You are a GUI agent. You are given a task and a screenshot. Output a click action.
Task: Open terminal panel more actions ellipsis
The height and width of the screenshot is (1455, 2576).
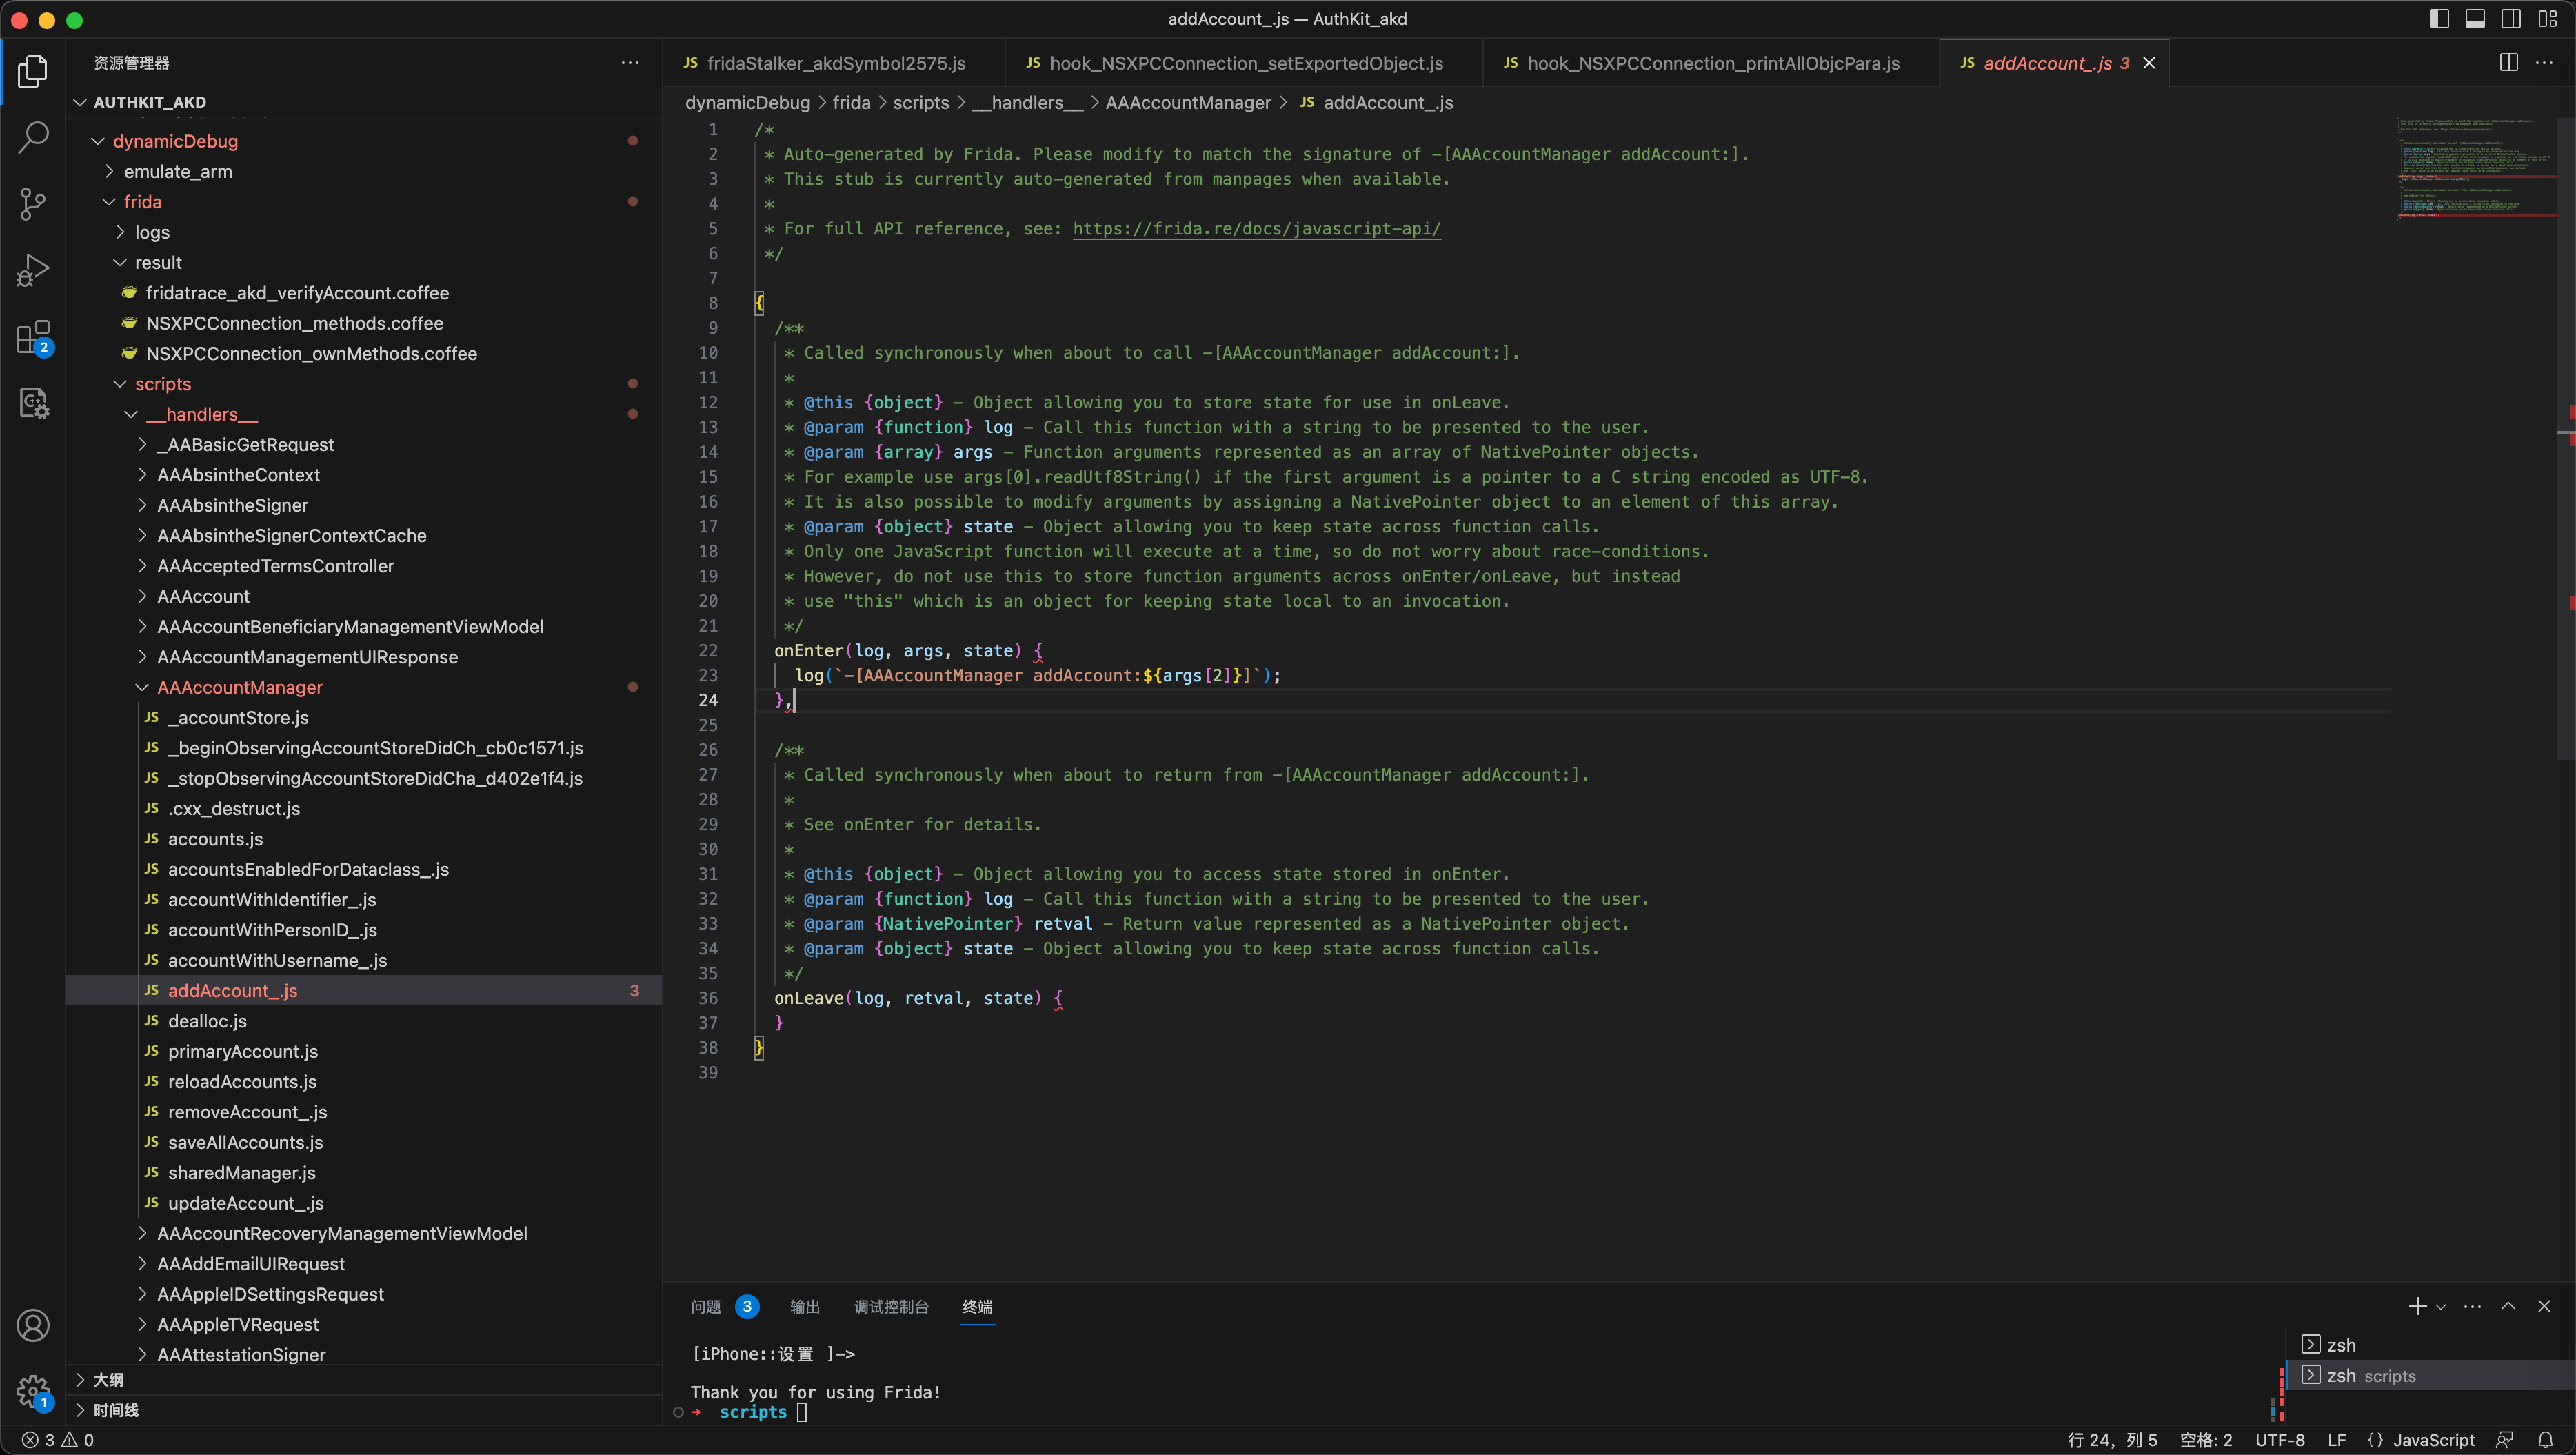(2473, 1306)
